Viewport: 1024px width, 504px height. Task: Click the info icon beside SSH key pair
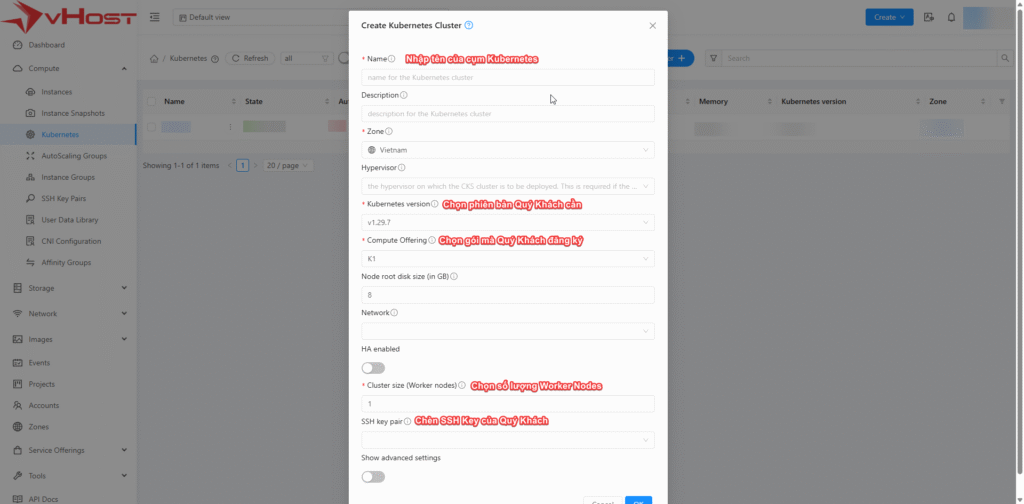click(x=408, y=421)
